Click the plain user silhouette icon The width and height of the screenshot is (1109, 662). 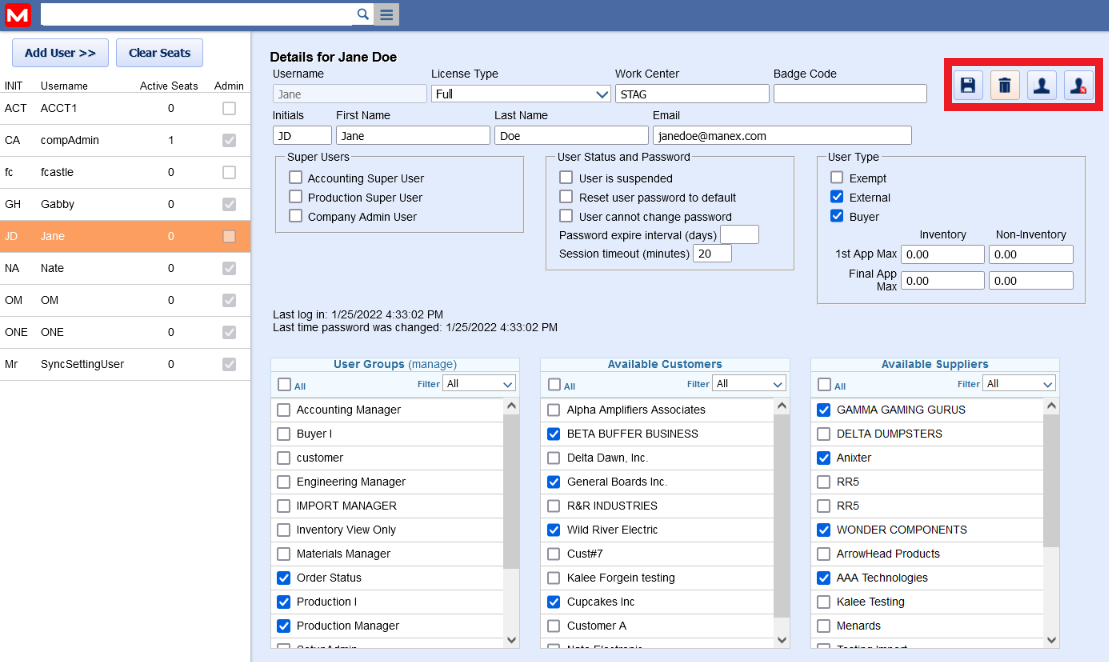point(1041,86)
